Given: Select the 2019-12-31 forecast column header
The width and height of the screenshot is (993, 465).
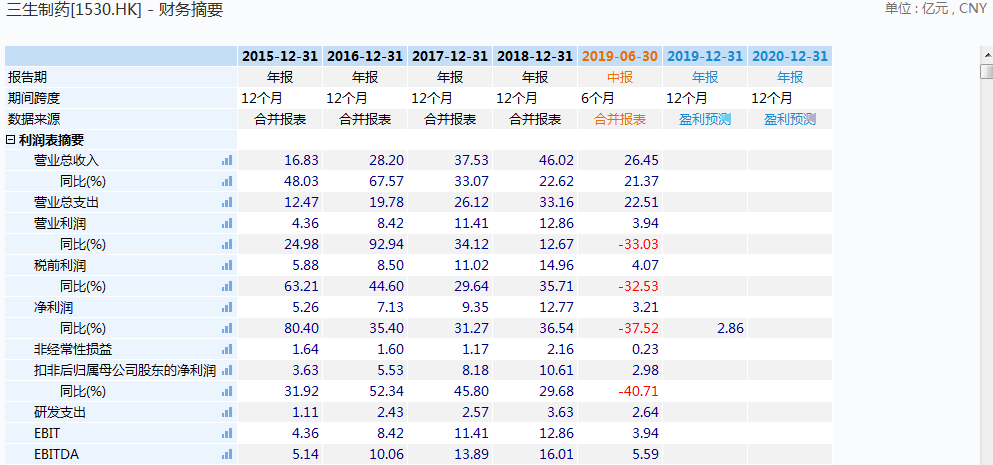Looking at the screenshot, I should [x=705, y=56].
